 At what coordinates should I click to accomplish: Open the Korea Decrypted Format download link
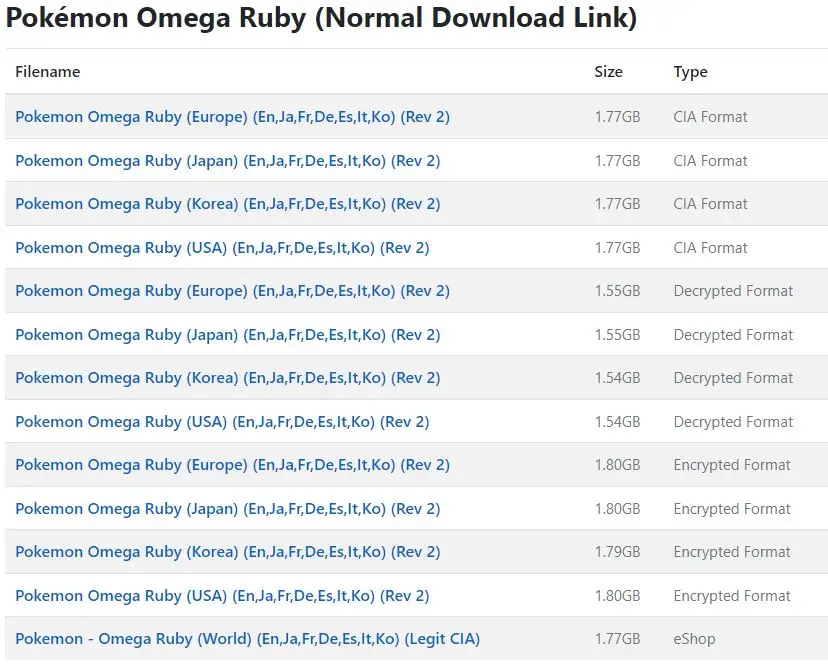(227, 378)
